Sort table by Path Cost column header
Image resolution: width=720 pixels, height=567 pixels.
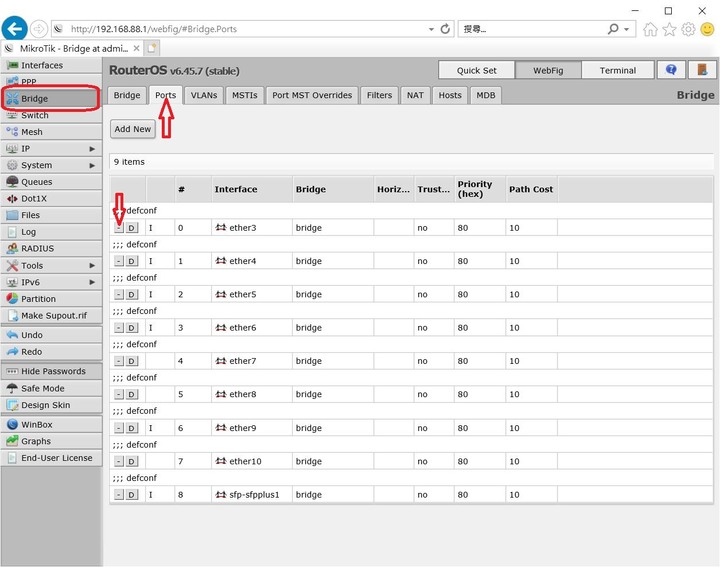coord(532,189)
